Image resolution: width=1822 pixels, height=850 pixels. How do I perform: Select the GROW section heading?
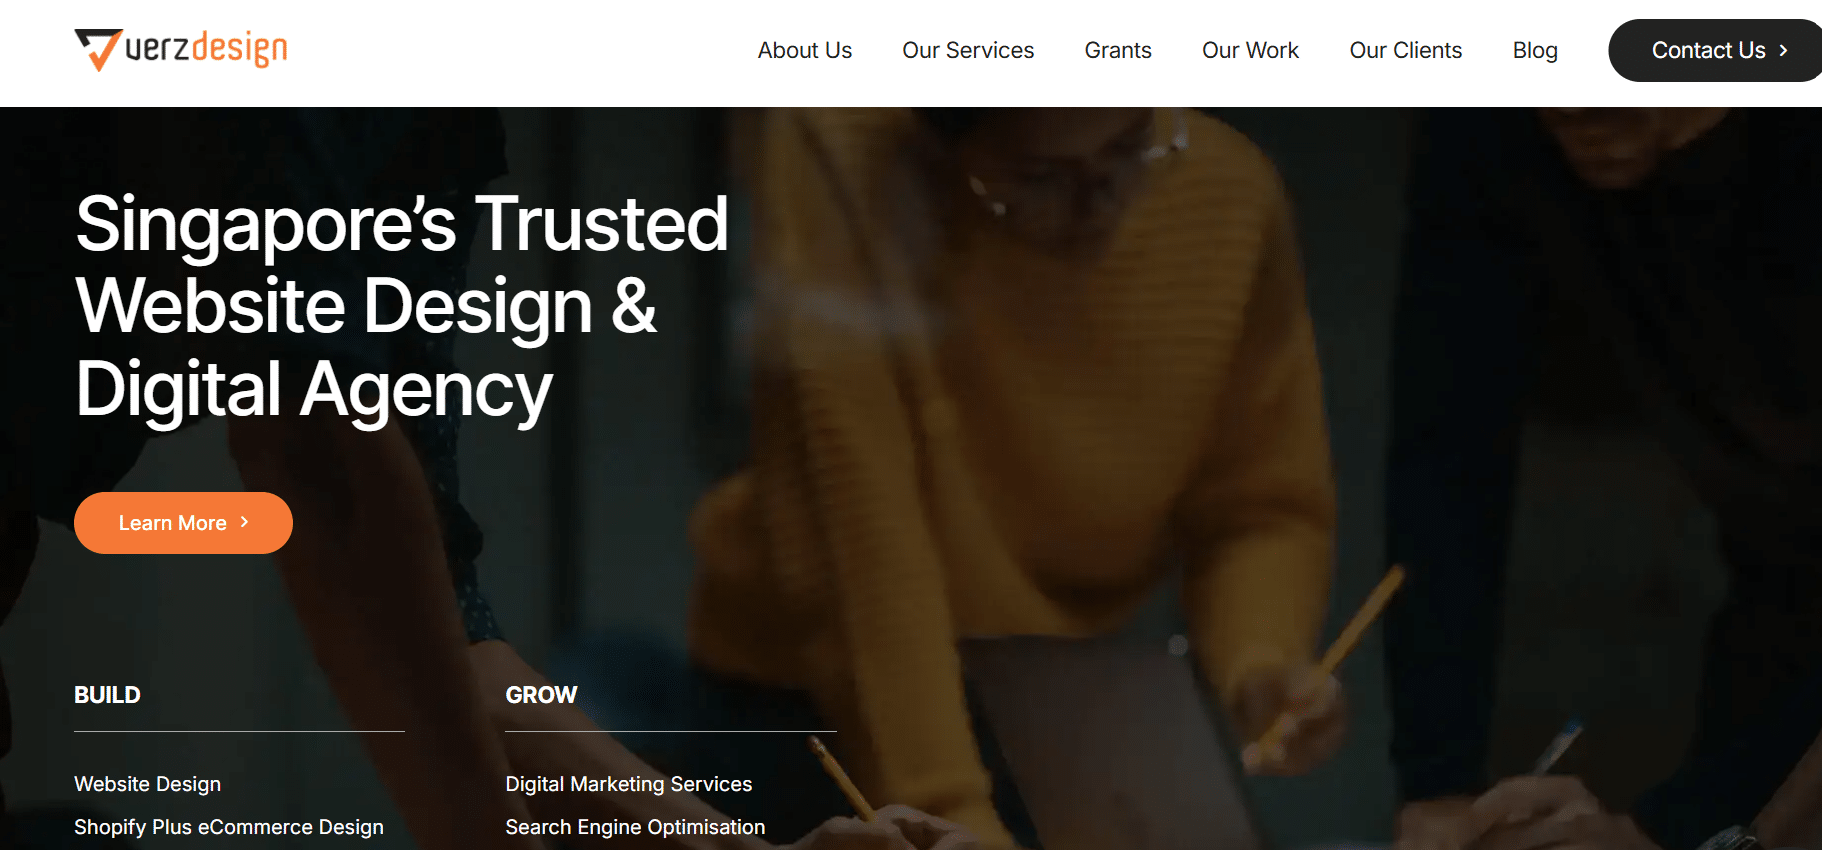point(541,695)
